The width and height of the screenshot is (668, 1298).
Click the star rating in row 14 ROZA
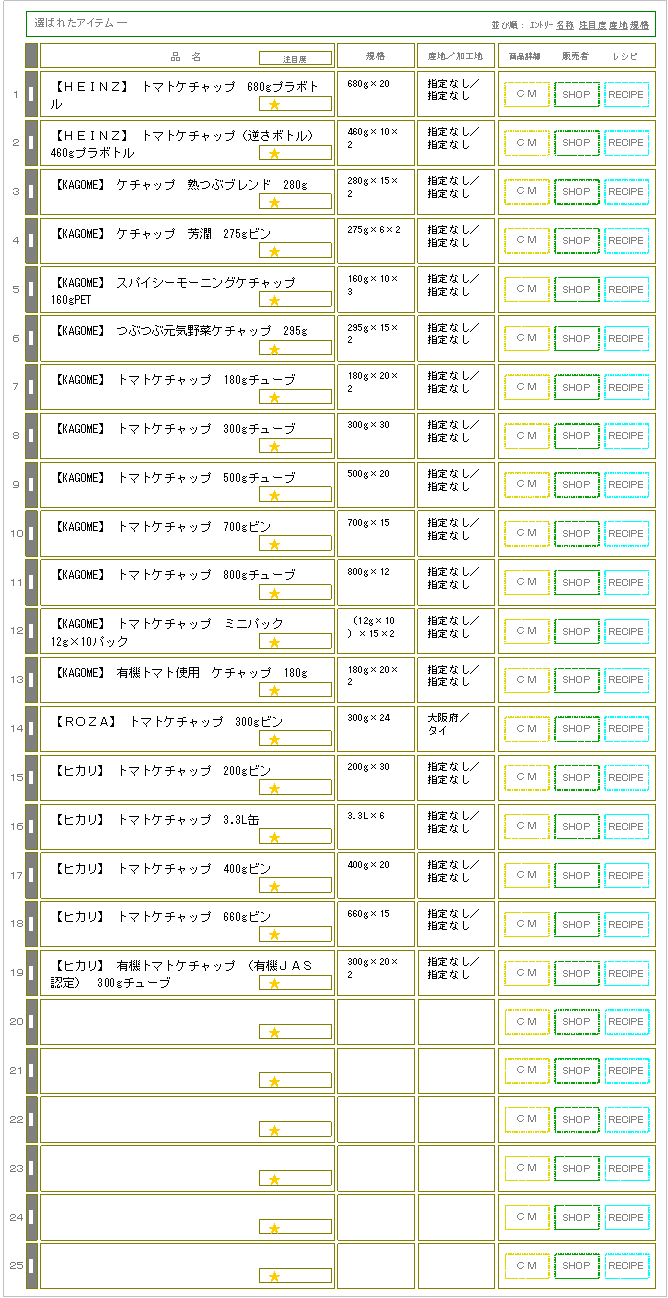(274, 739)
